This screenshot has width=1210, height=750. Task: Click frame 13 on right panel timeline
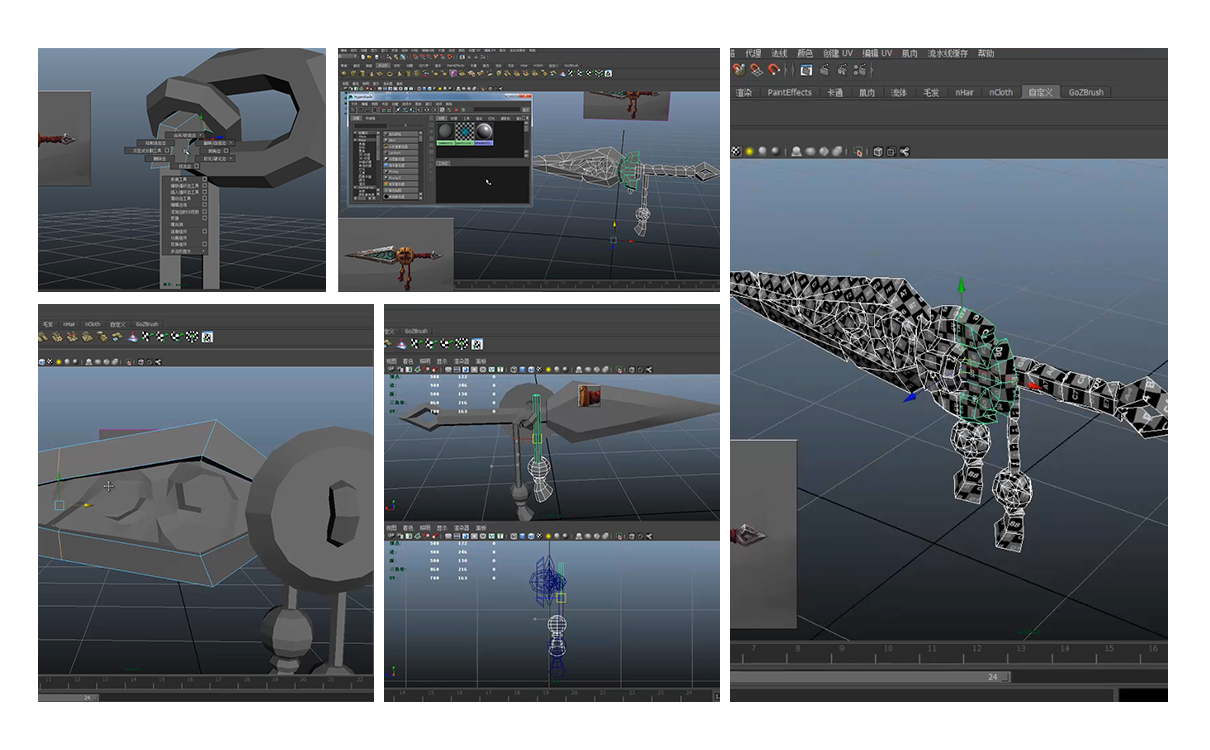(1021, 649)
